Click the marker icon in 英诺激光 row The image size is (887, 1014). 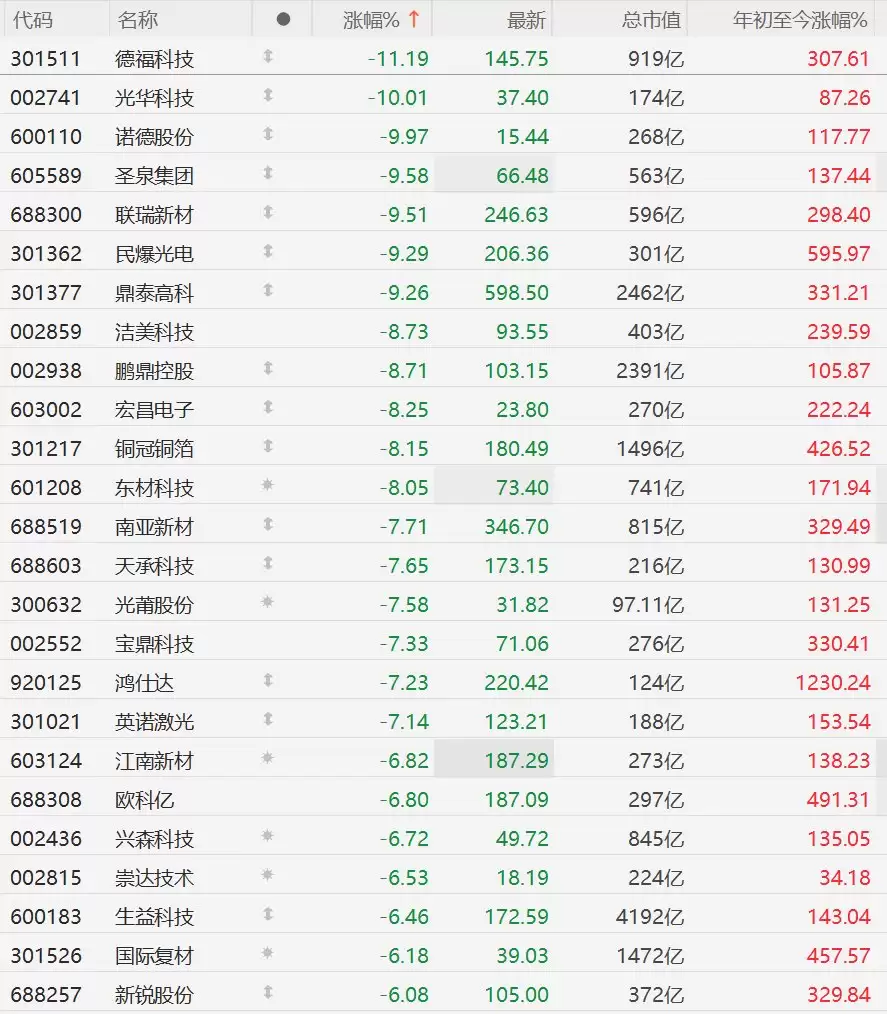[268, 719]
